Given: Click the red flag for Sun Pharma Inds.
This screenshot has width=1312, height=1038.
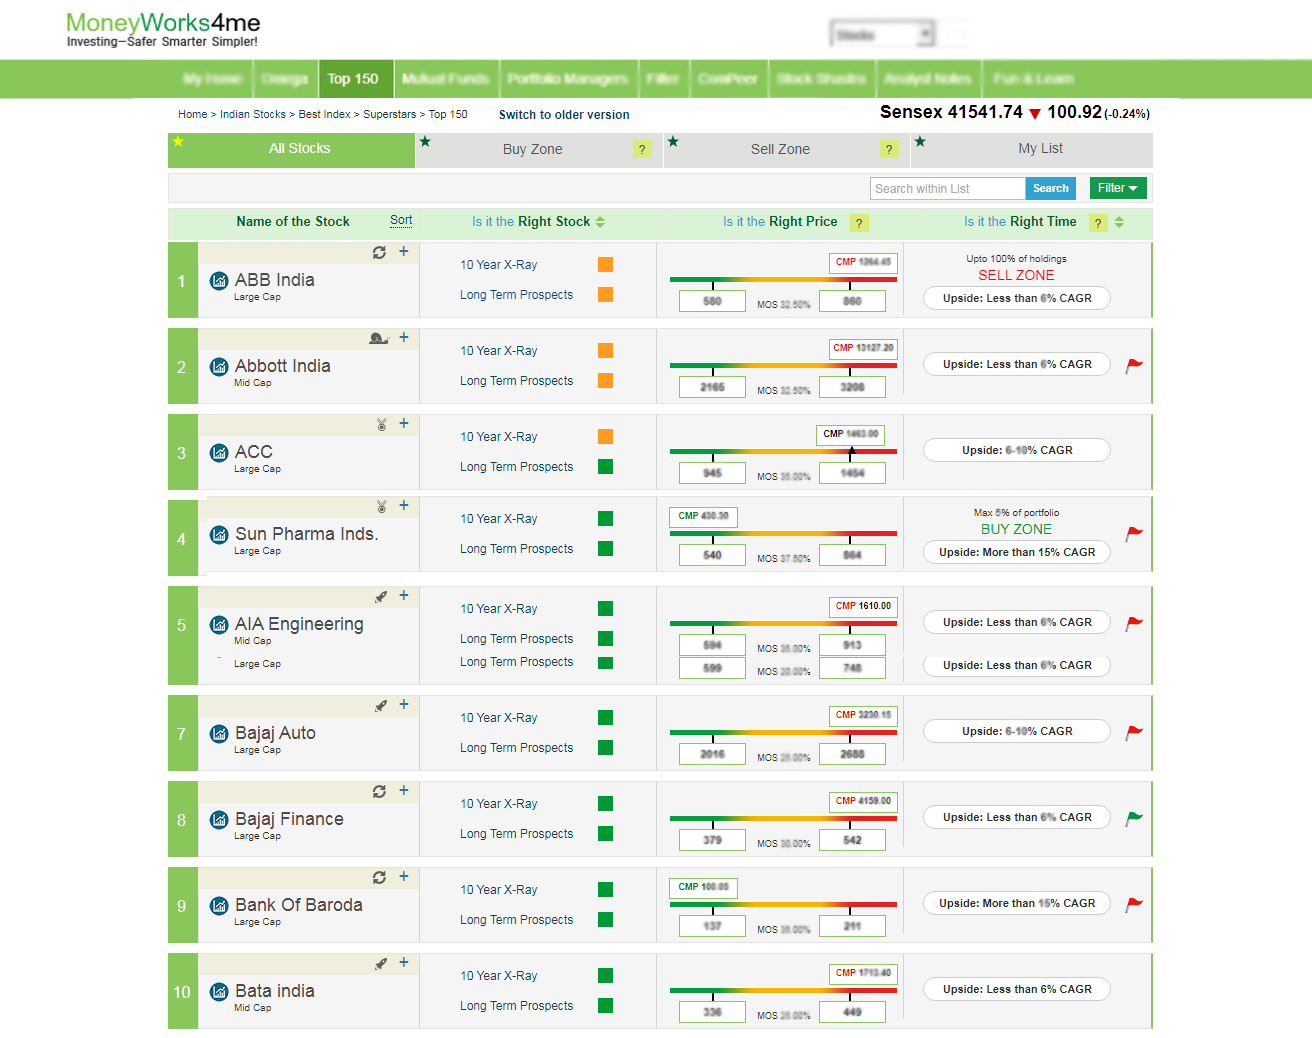Looking at the screenshot, I should click(1133, 534).
